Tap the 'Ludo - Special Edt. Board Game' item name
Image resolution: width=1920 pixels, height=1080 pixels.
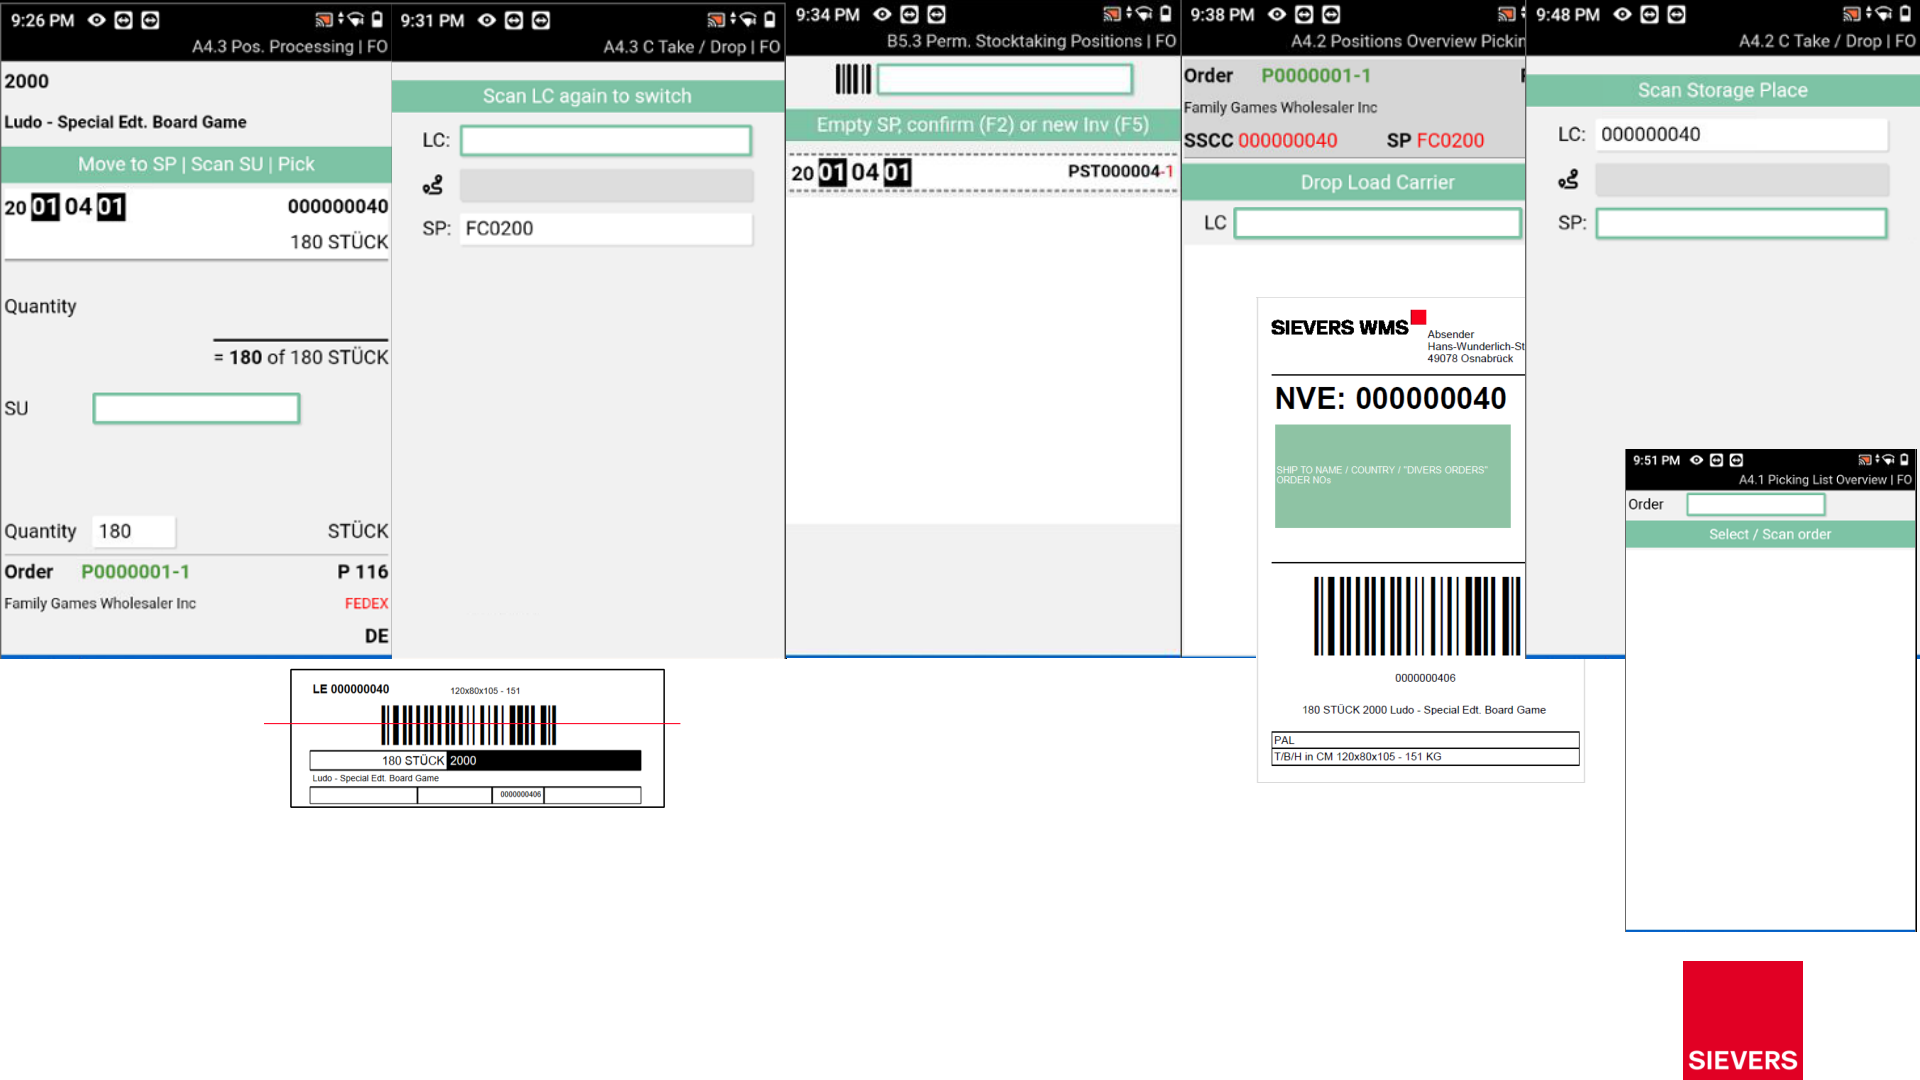(125, 122)
